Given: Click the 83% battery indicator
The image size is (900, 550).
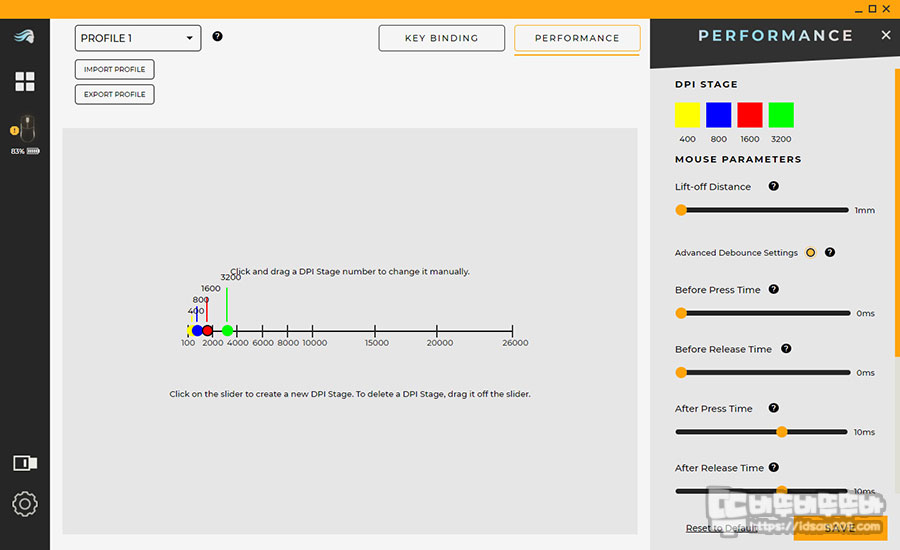Looking at the screenshot, I should pyautogui.click(x=25, y=151).
